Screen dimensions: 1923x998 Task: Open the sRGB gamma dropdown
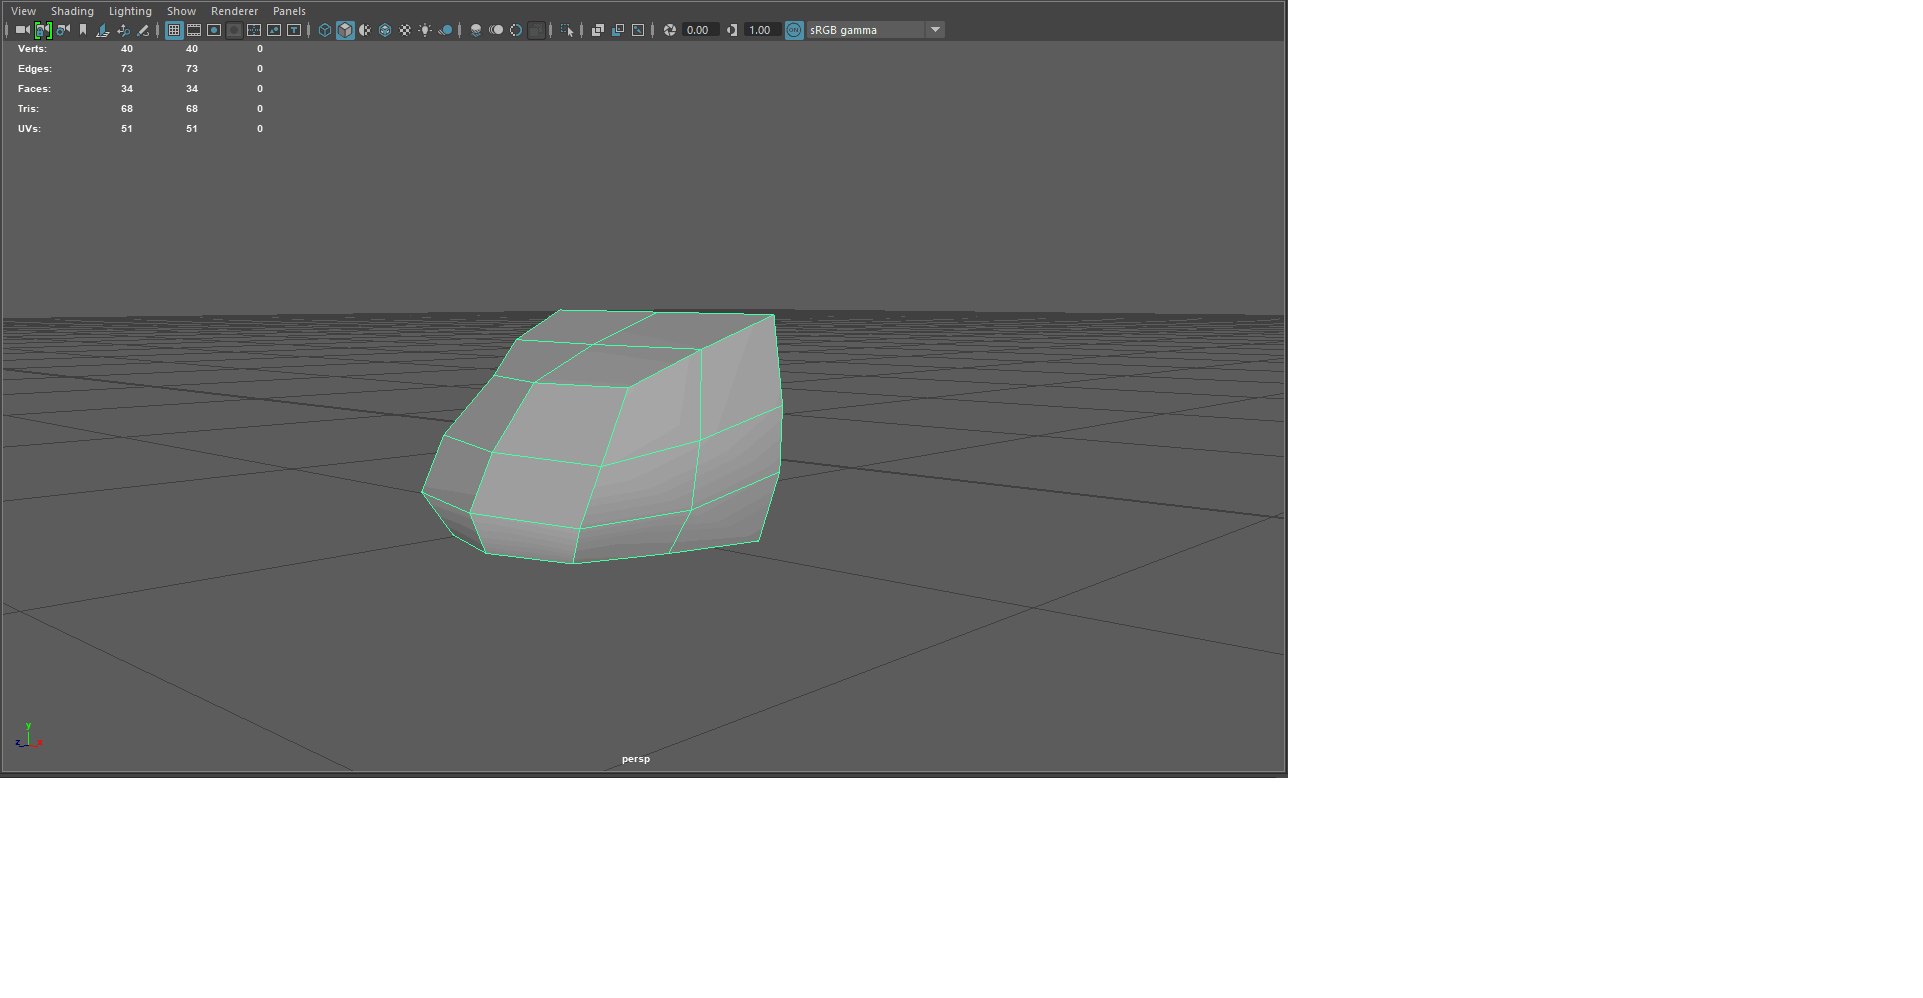click(875, 30)
